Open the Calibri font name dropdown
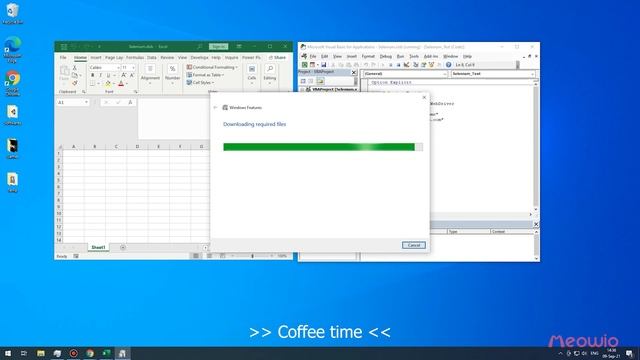The image size is (640, 360). 118,67
